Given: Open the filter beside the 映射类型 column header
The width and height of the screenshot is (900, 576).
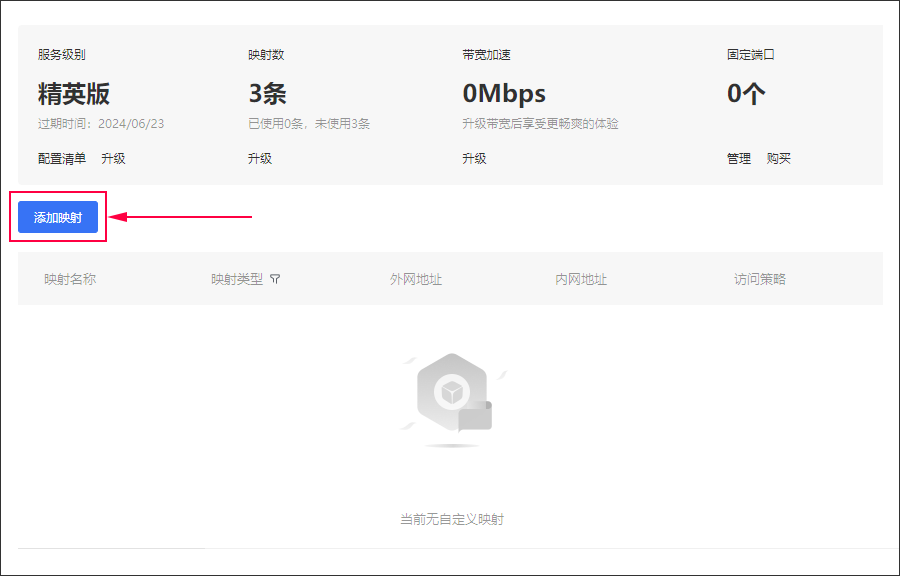Looking at the screenshot, I should pyautogui.click(x=276, y=279).
